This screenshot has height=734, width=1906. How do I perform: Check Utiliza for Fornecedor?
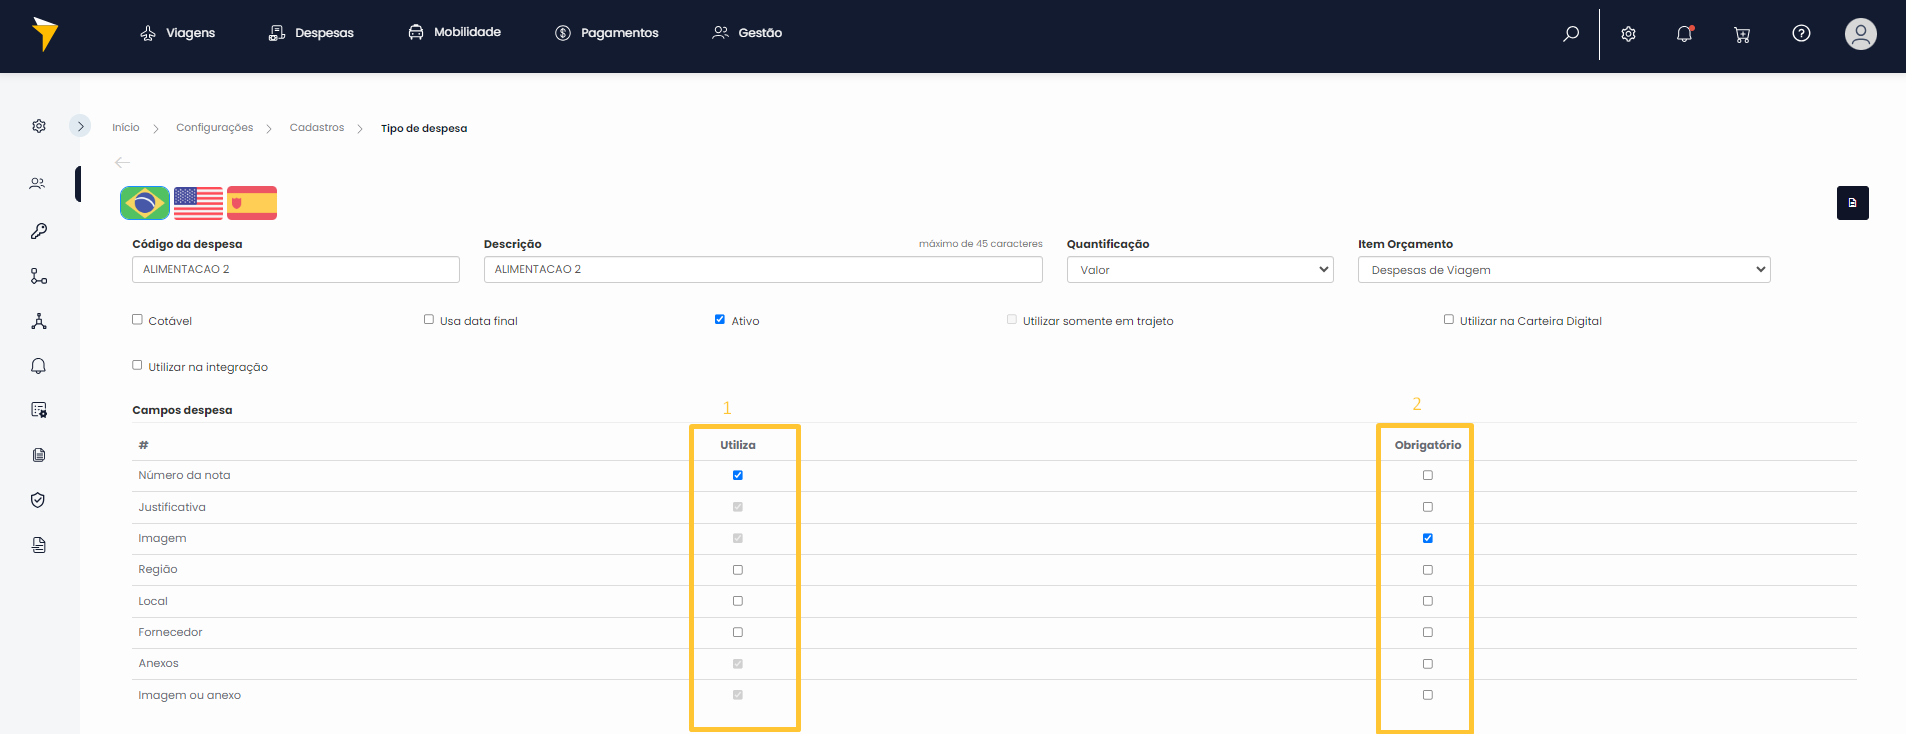(x=738, y=632)
